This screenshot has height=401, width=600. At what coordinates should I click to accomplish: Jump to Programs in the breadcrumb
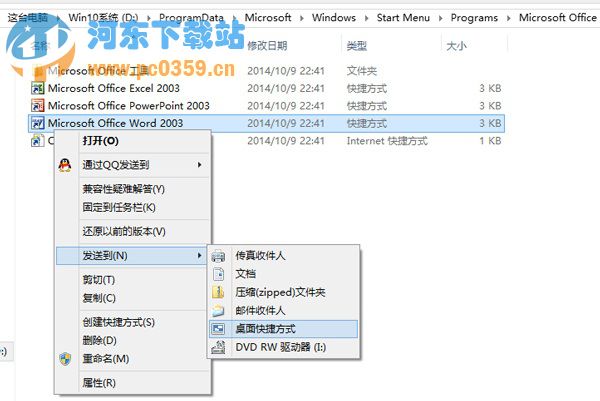475,18
